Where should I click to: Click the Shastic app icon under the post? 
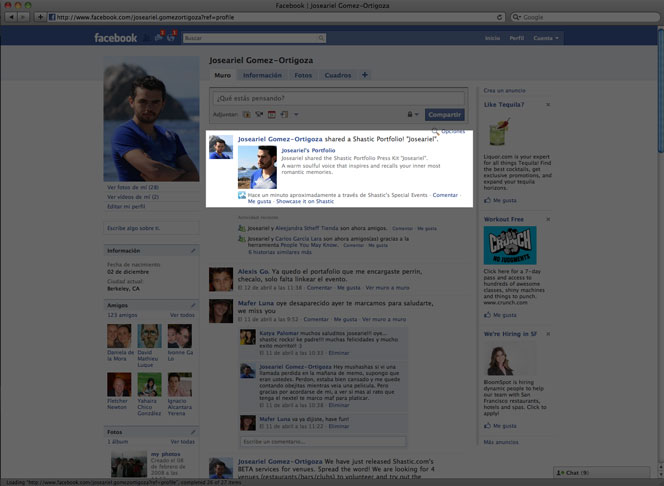click(242, 195)
